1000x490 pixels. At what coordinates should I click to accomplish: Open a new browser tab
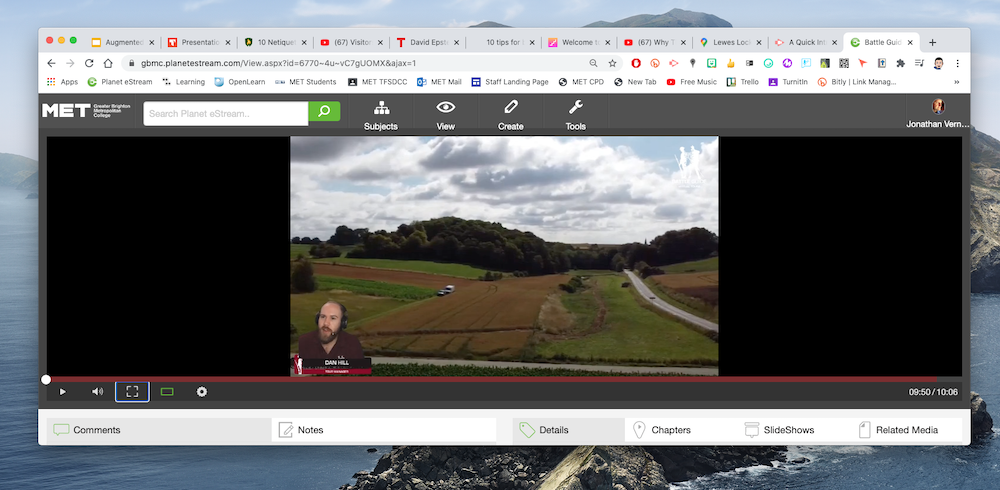(932, 42)
